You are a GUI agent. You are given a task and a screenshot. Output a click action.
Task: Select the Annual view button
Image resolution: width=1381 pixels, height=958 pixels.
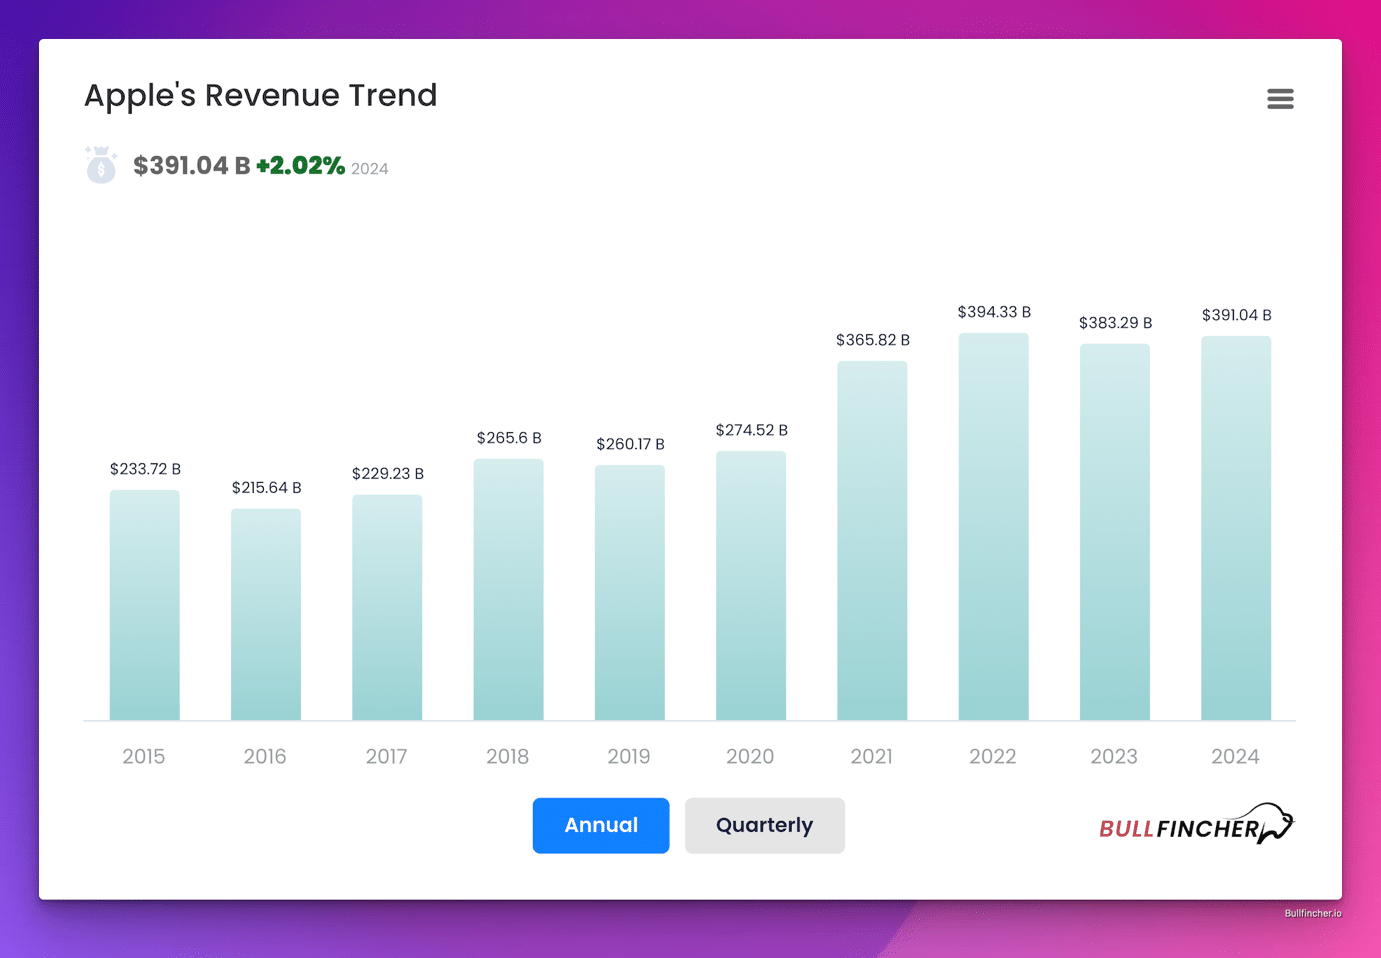coord(600,825)
